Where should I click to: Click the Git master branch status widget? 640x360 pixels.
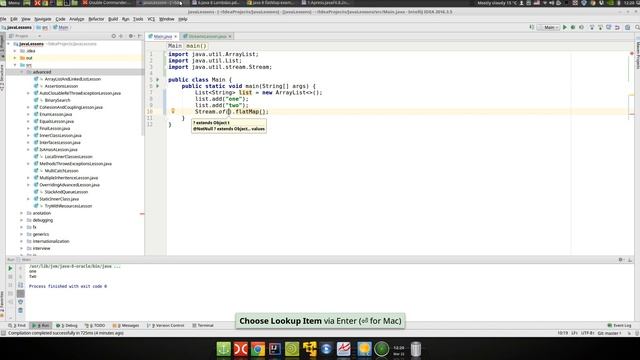[x=609, y=333]
